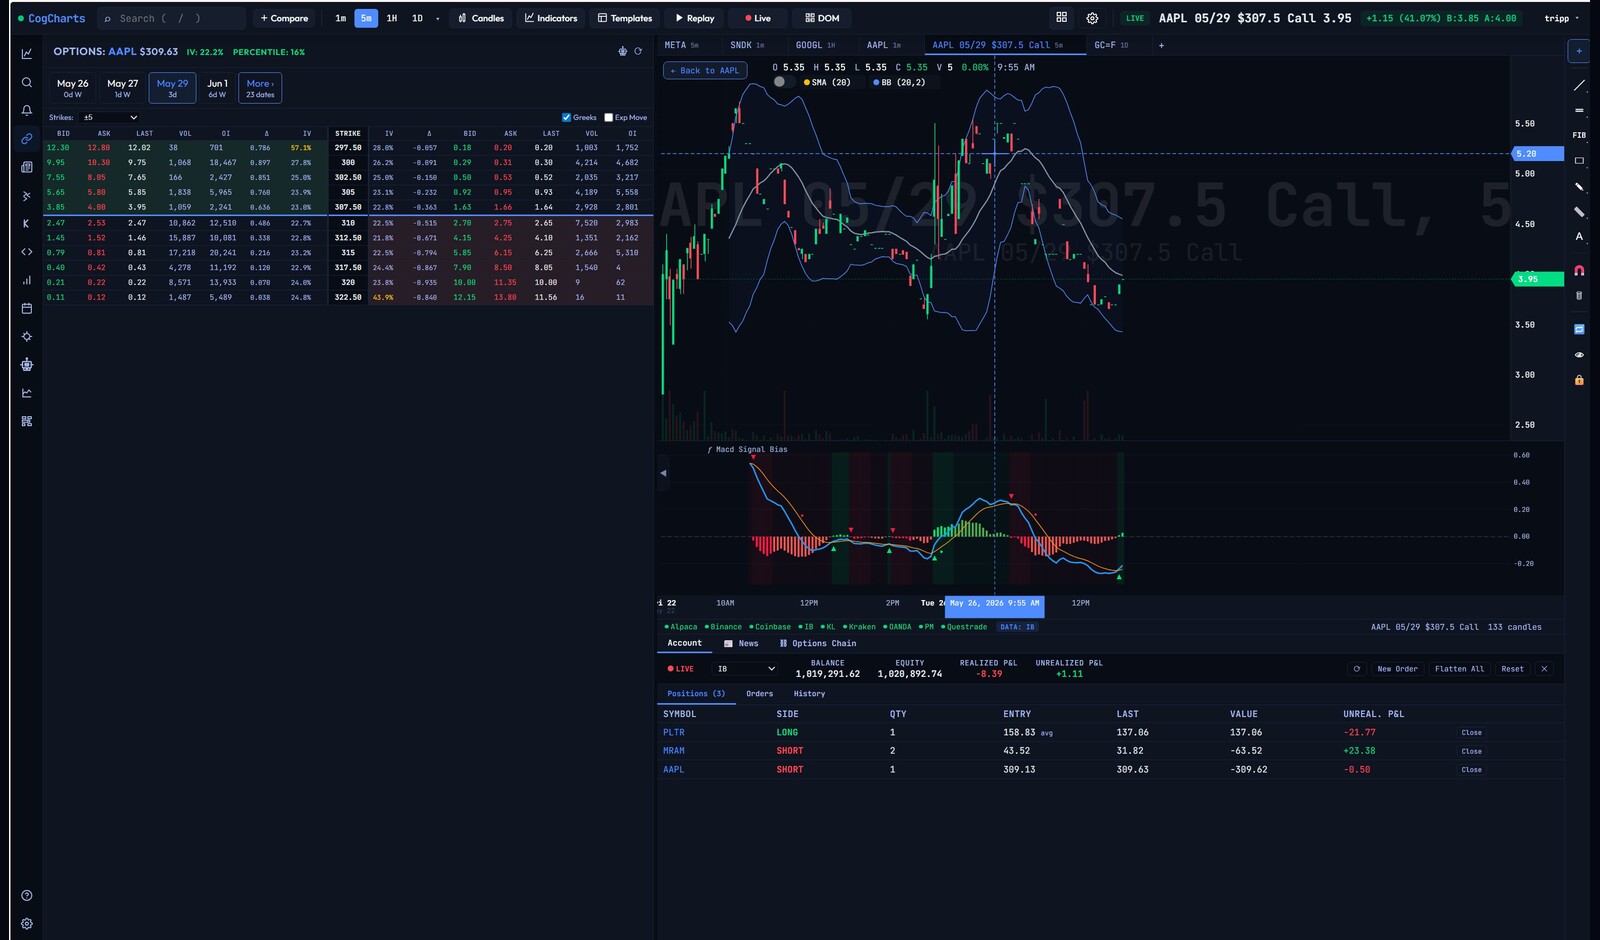Screen dimensions: 1600x940
Task: Open the News tab
Action: point(741,644)
